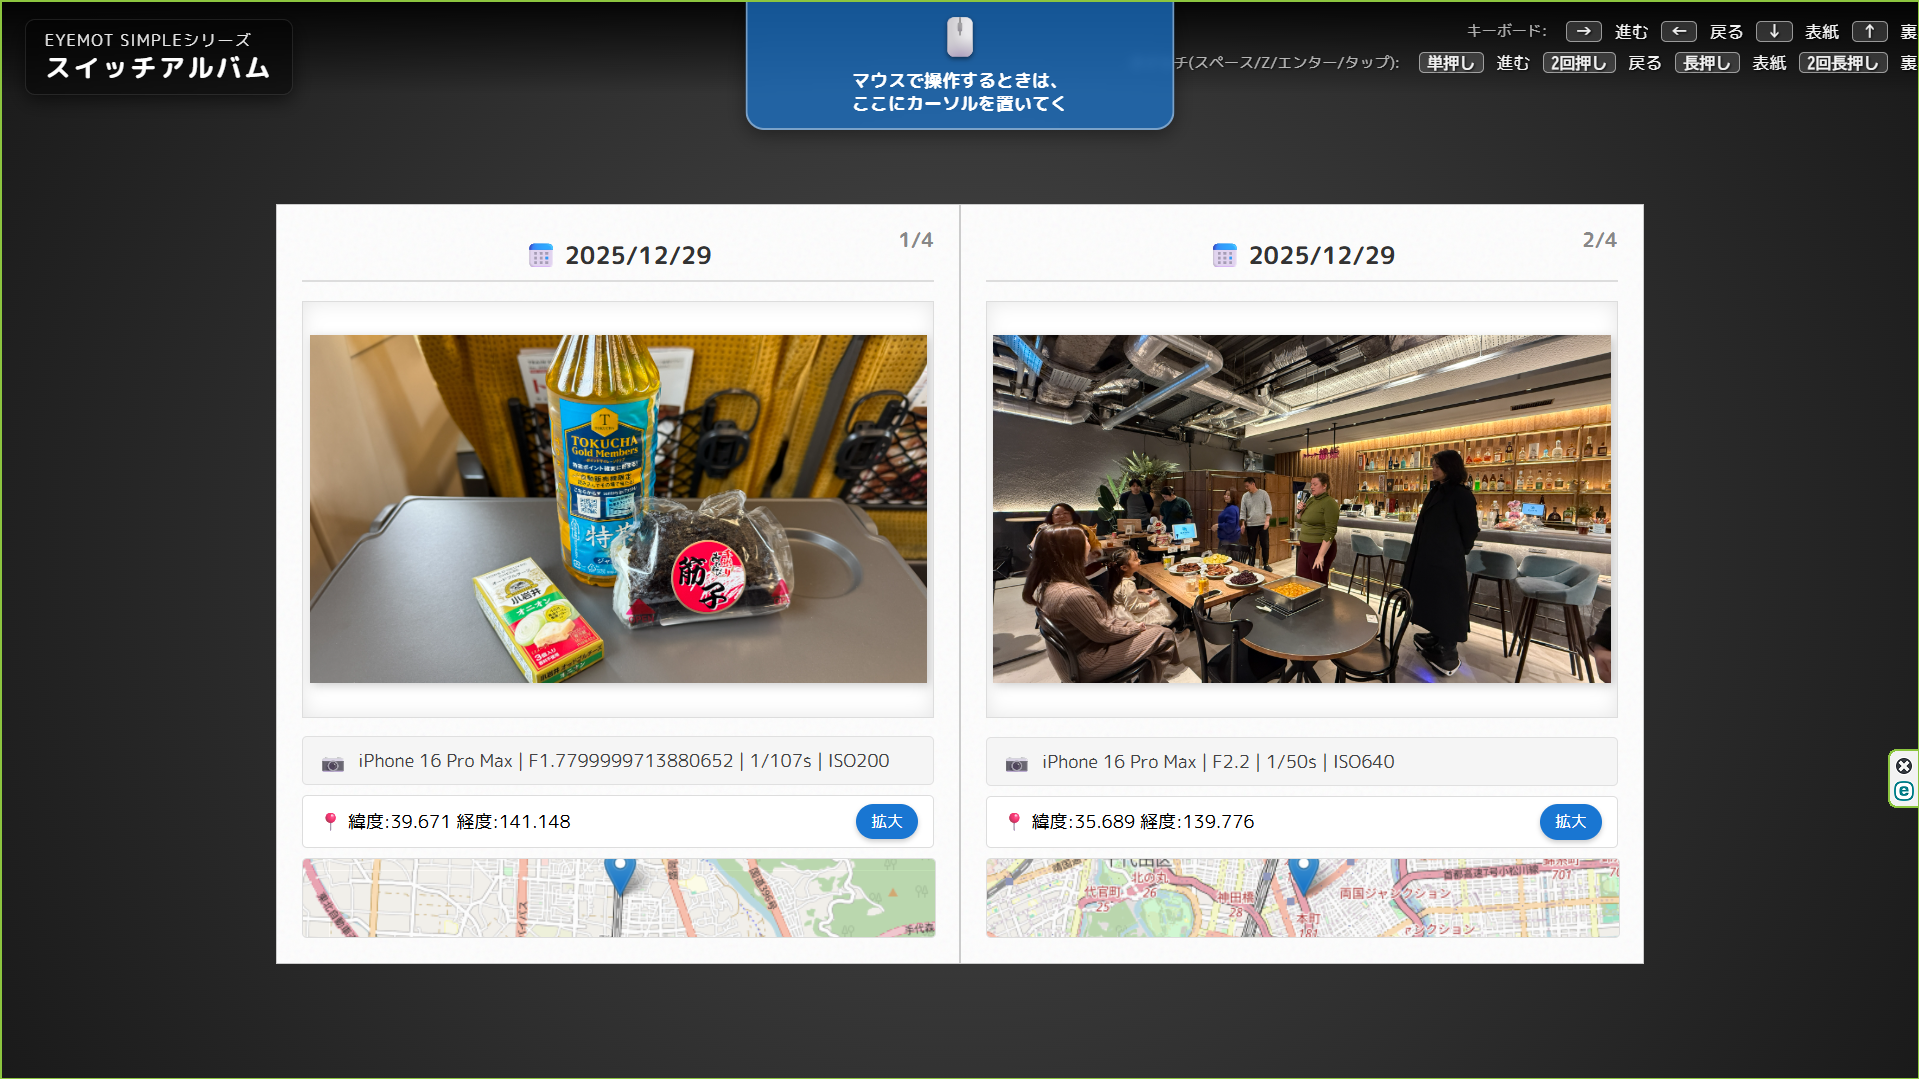
Task: Click the 単押し switch key label
Action: point(1450,63)
